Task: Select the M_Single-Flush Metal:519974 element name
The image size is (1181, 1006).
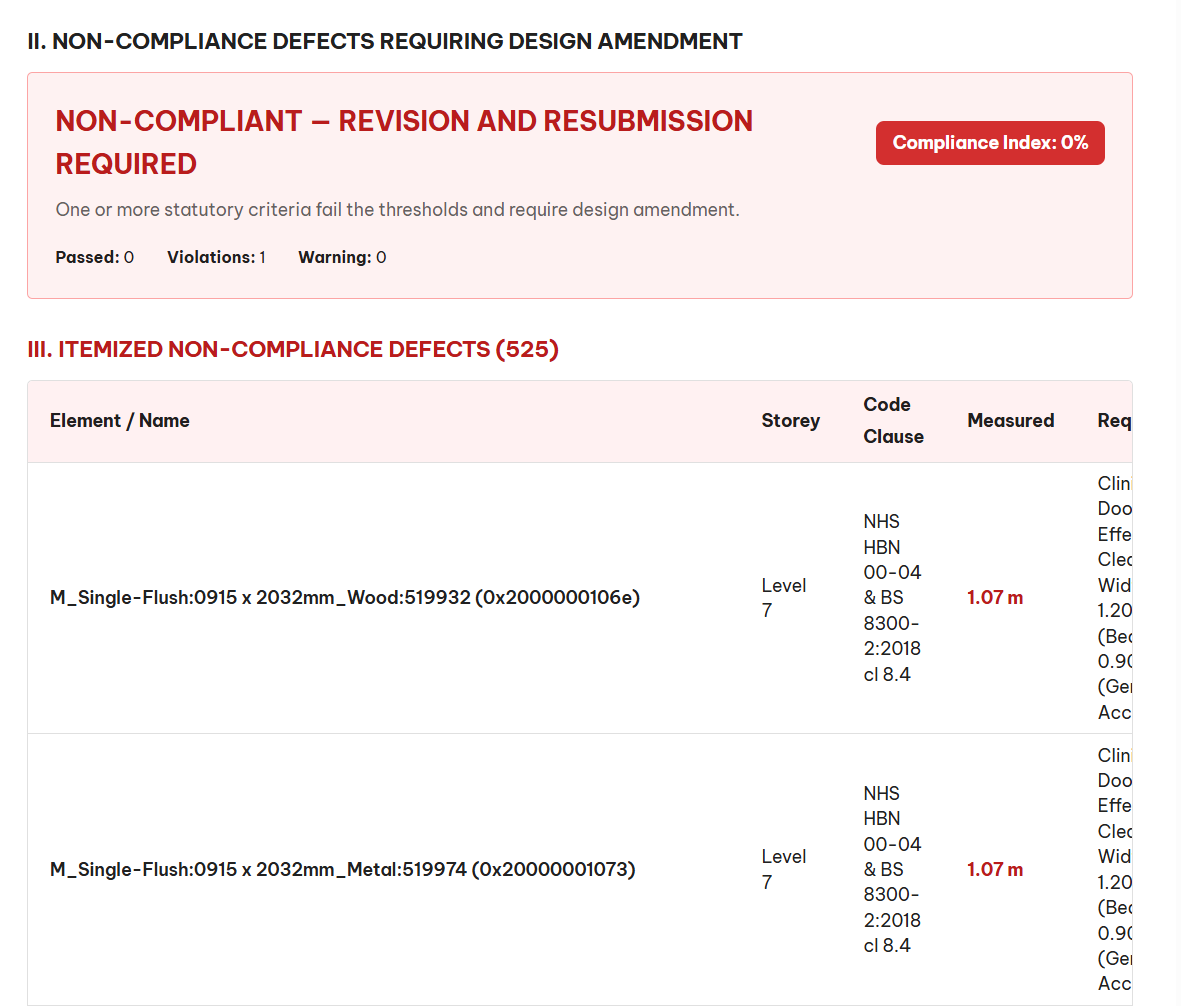Action: 343,870
